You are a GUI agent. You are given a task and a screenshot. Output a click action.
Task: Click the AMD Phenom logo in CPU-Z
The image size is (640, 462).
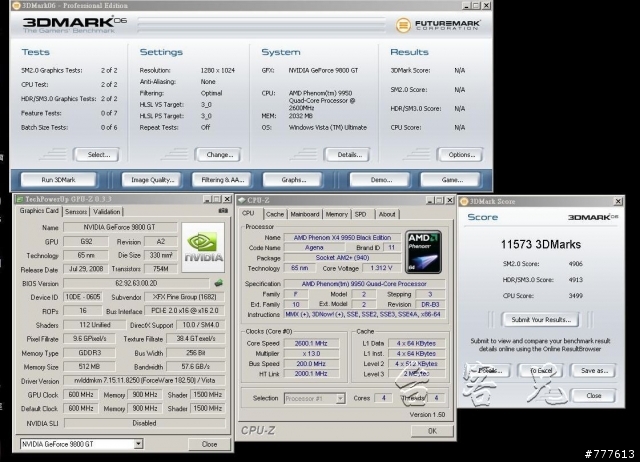423,252
